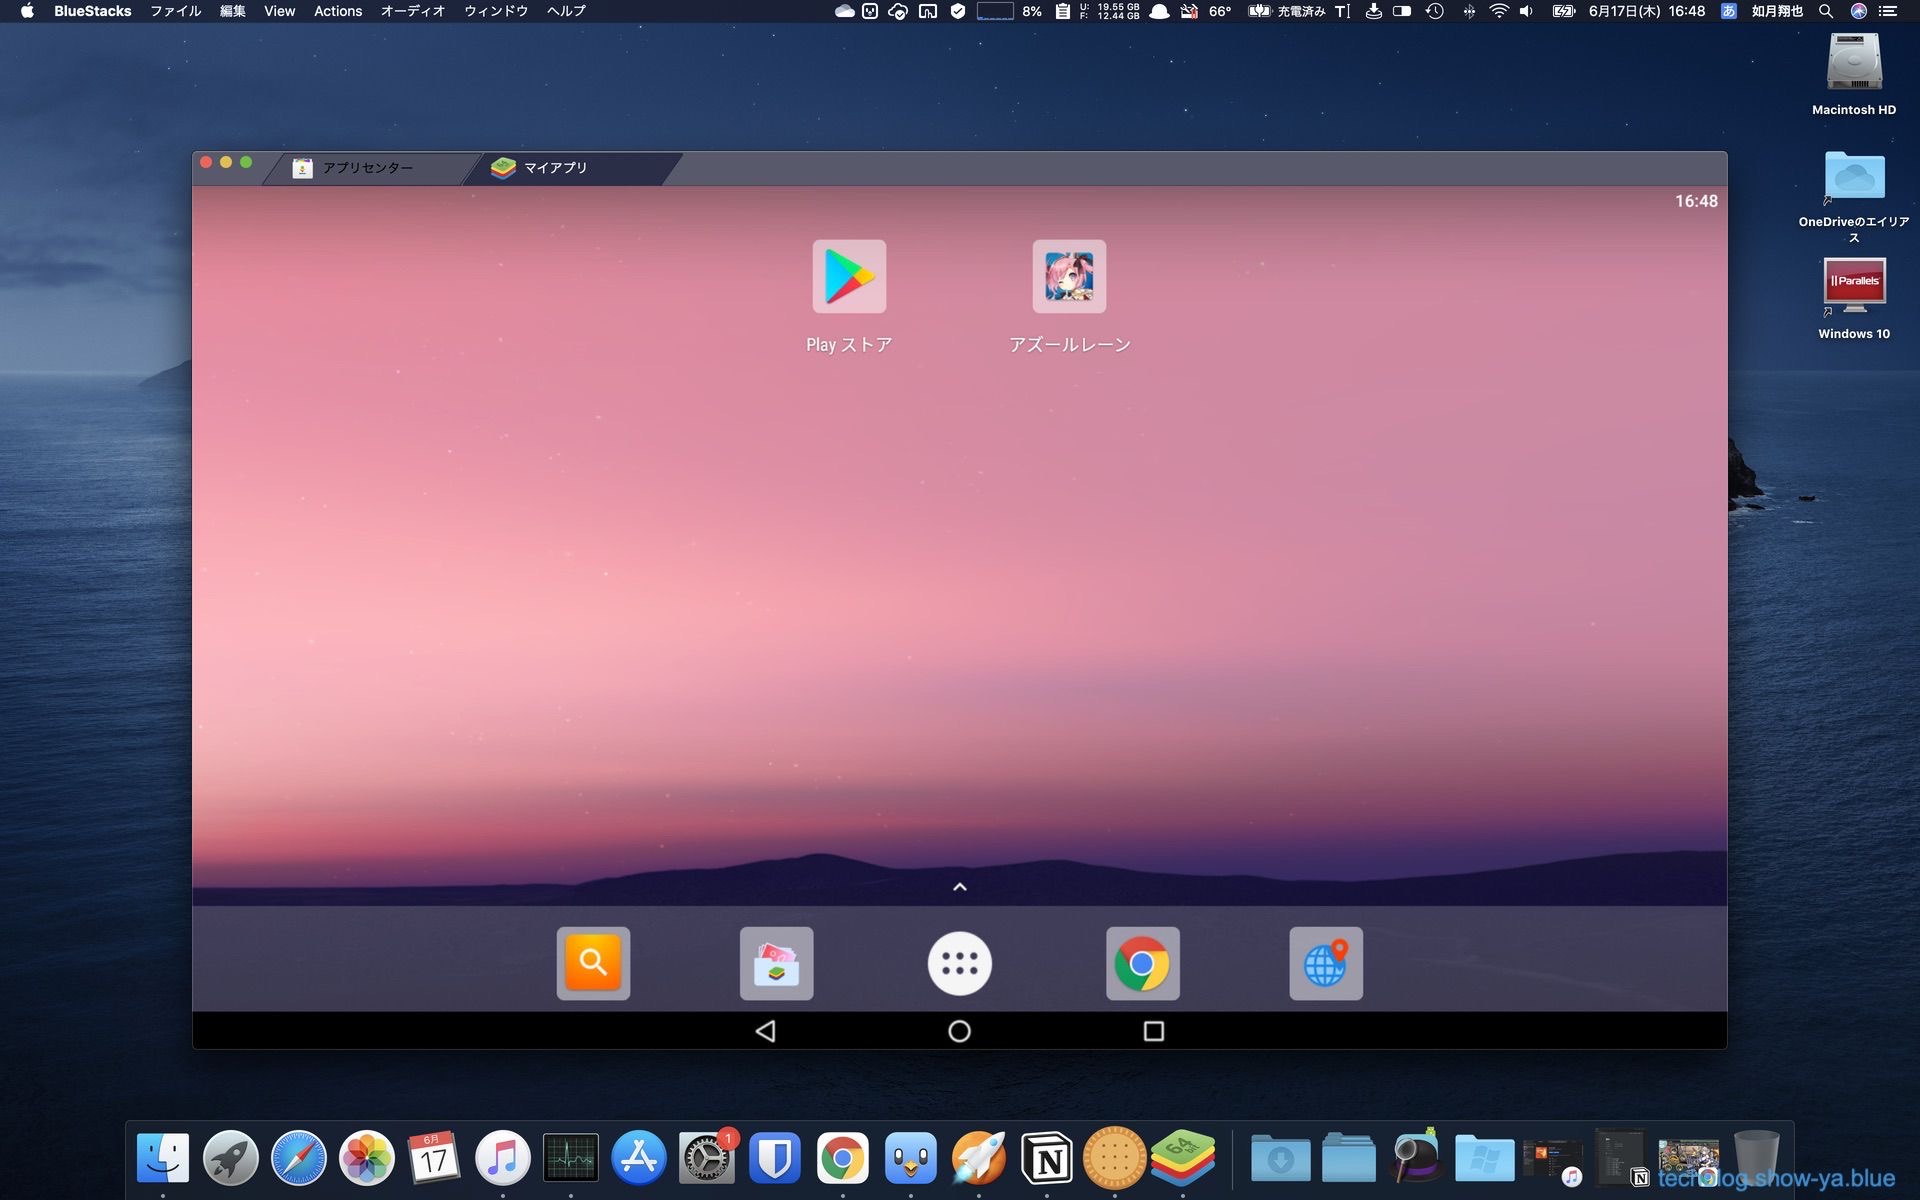The width and height of the screenshot is (1920, 1200).
Task: Open volume control in the menu bar
Action: pyautogui.click(x=1526, y=11)
